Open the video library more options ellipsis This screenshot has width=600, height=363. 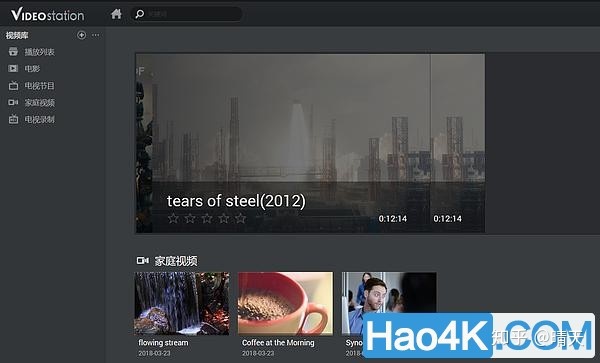96,35
